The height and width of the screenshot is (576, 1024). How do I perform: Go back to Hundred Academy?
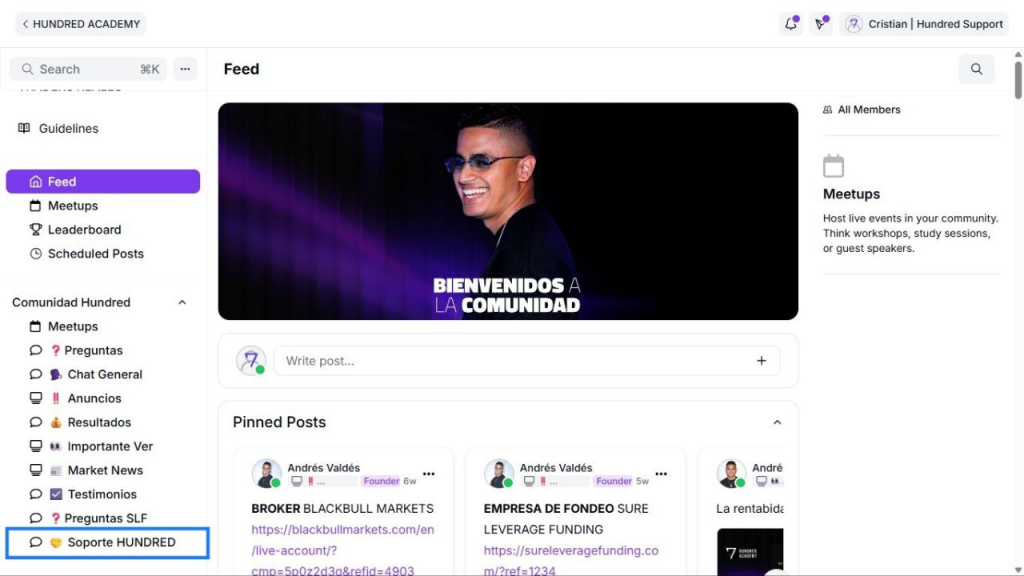tap(80, 24)
